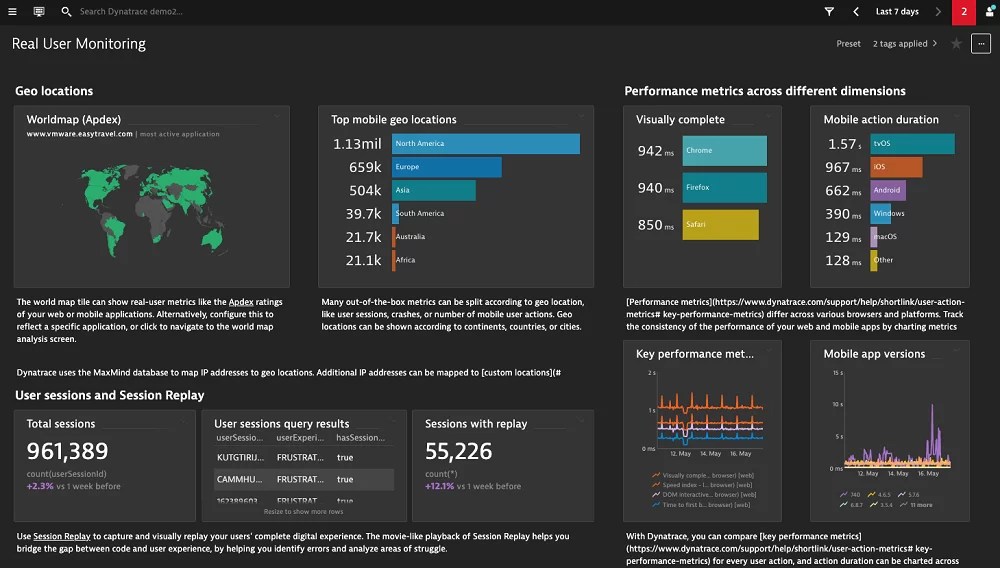
Task: Click the 1.13mil North America value
Action: (x=357, y=144)
